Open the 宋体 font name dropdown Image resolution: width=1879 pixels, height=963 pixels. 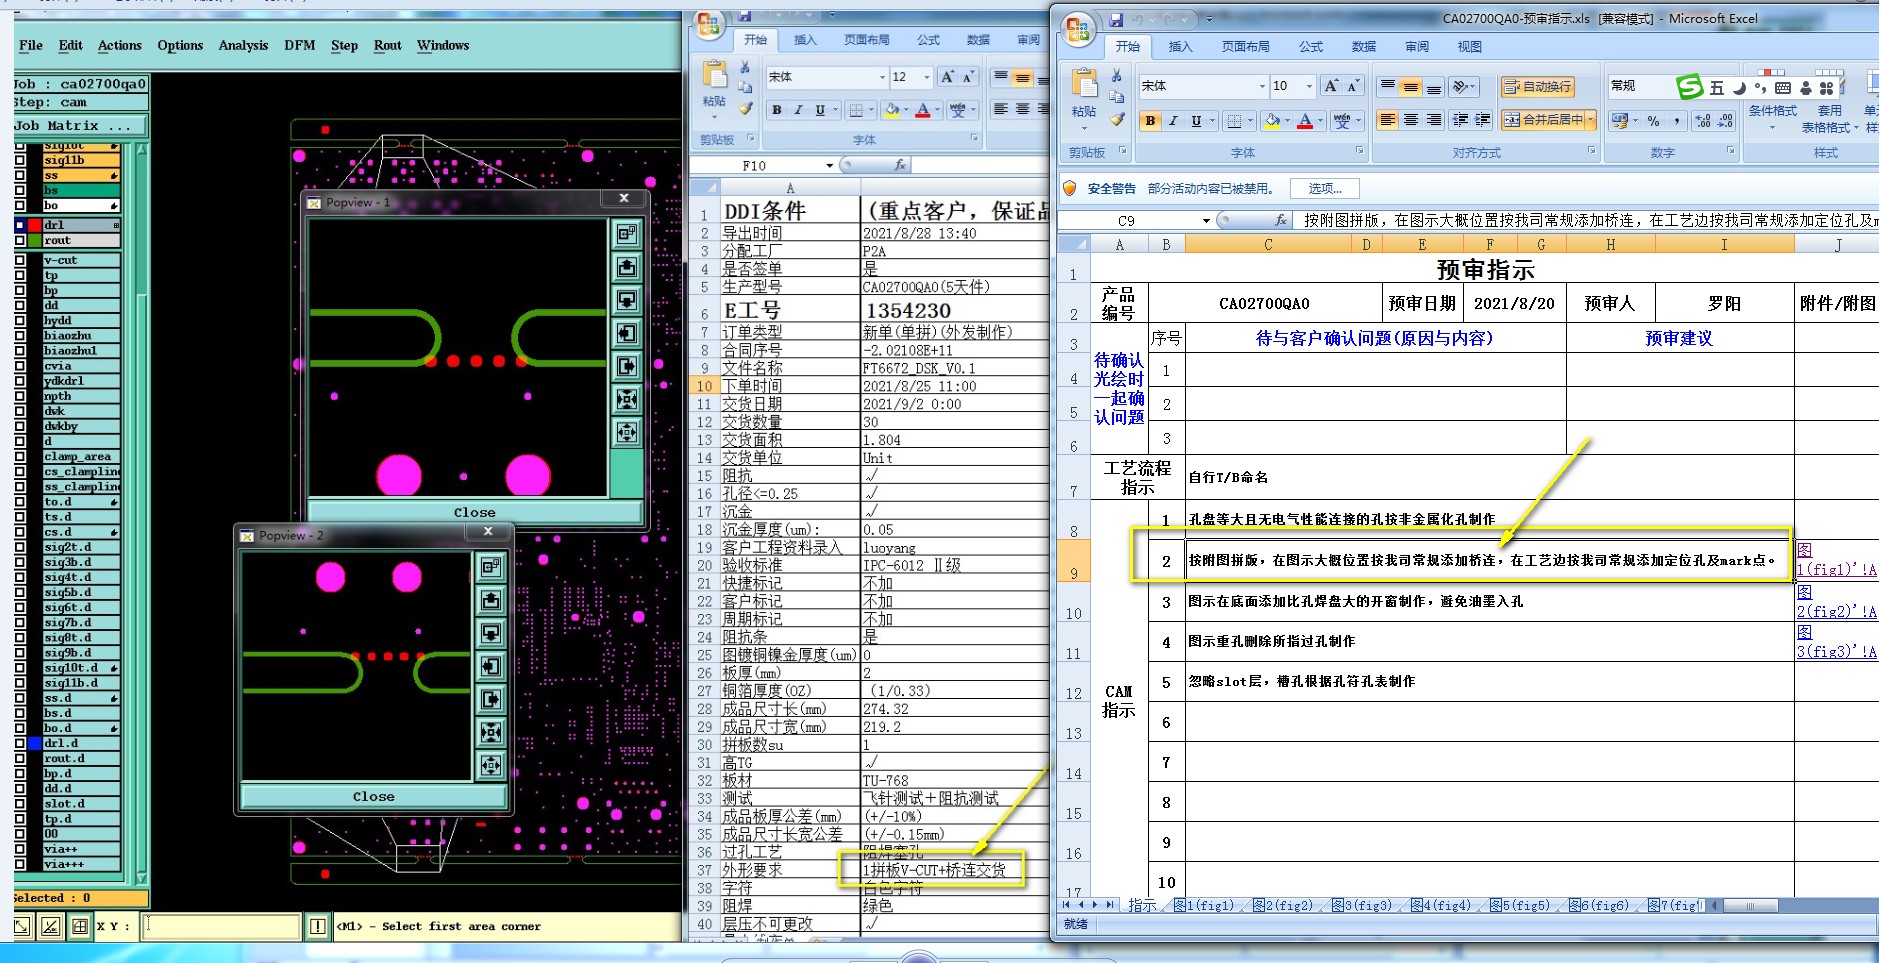pos(1262,87)
